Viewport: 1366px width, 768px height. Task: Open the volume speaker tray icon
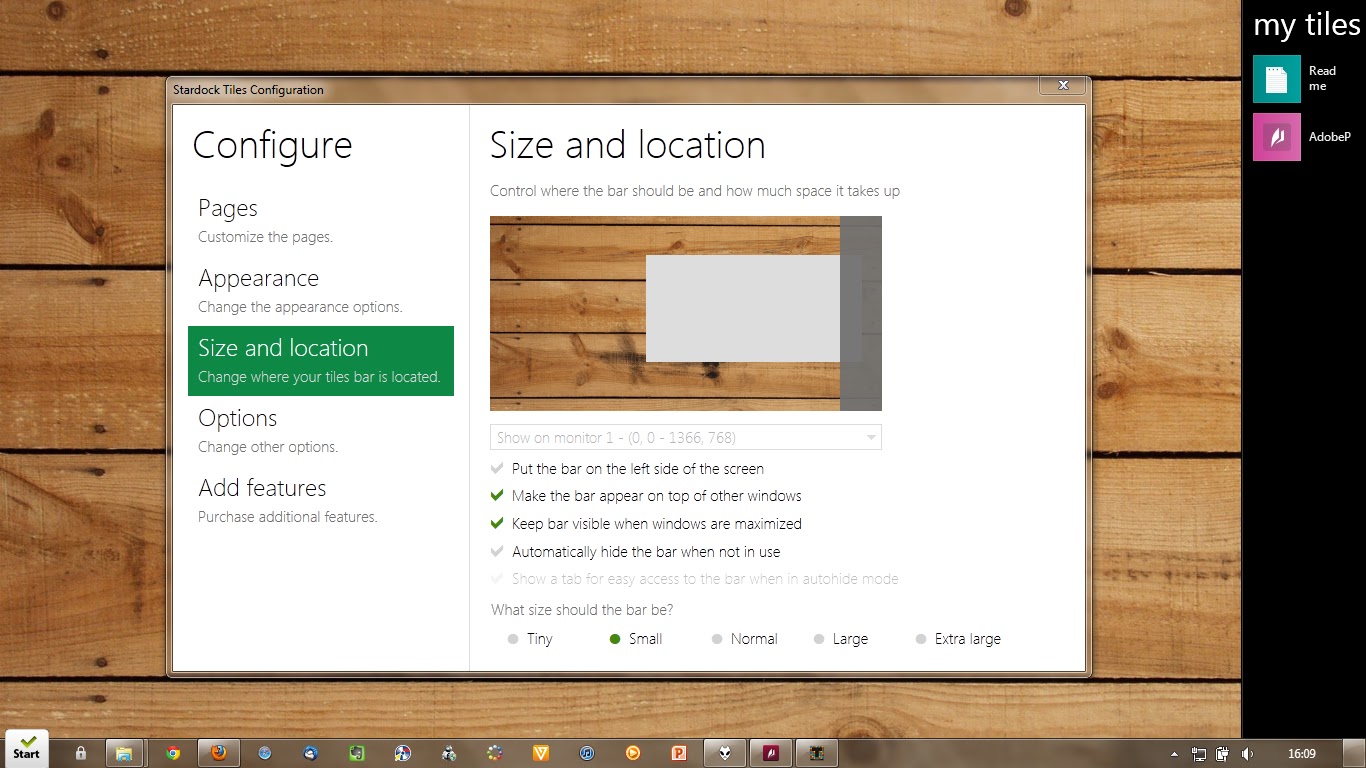click(1247, 753)
